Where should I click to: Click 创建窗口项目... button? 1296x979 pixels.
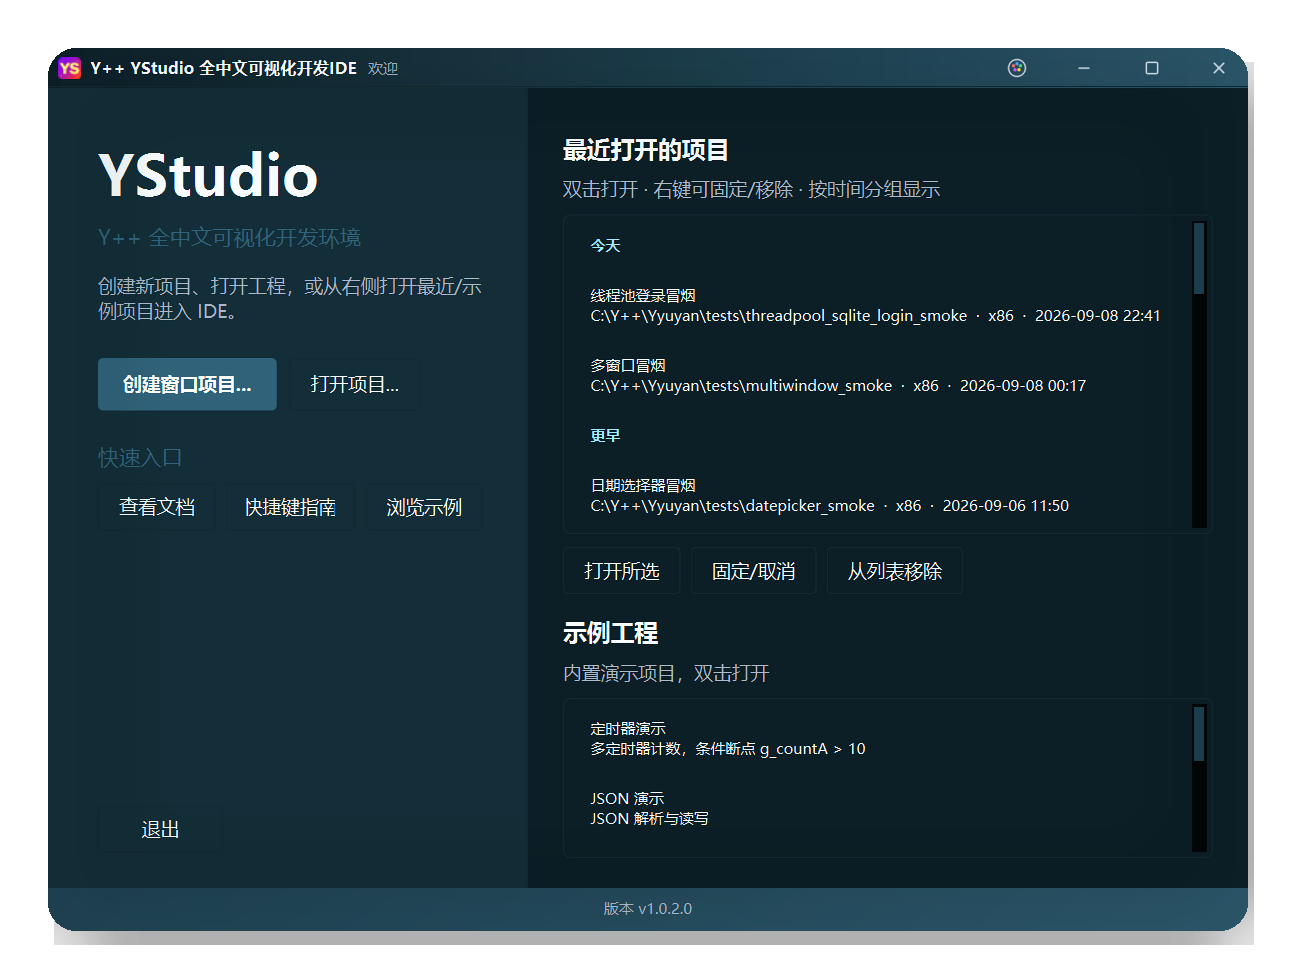[187, 384]
